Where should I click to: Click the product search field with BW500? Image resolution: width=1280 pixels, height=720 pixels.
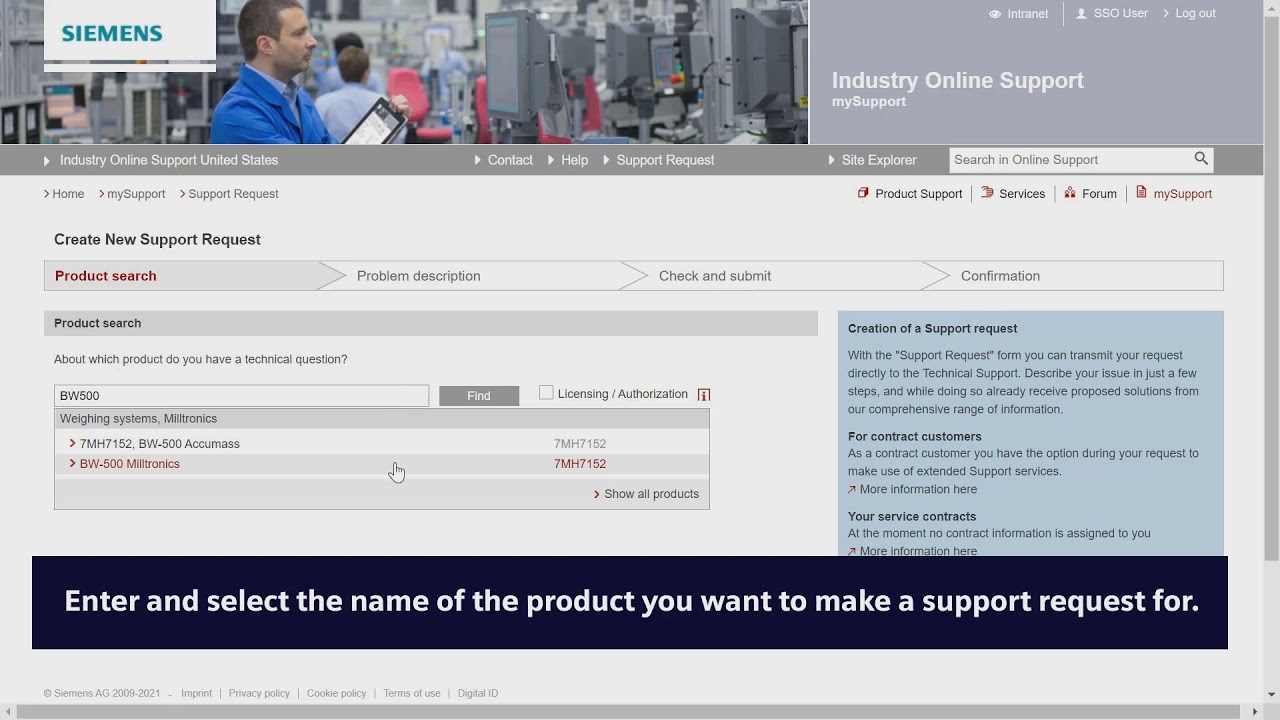pyautogui.click(x=241, y=396)
